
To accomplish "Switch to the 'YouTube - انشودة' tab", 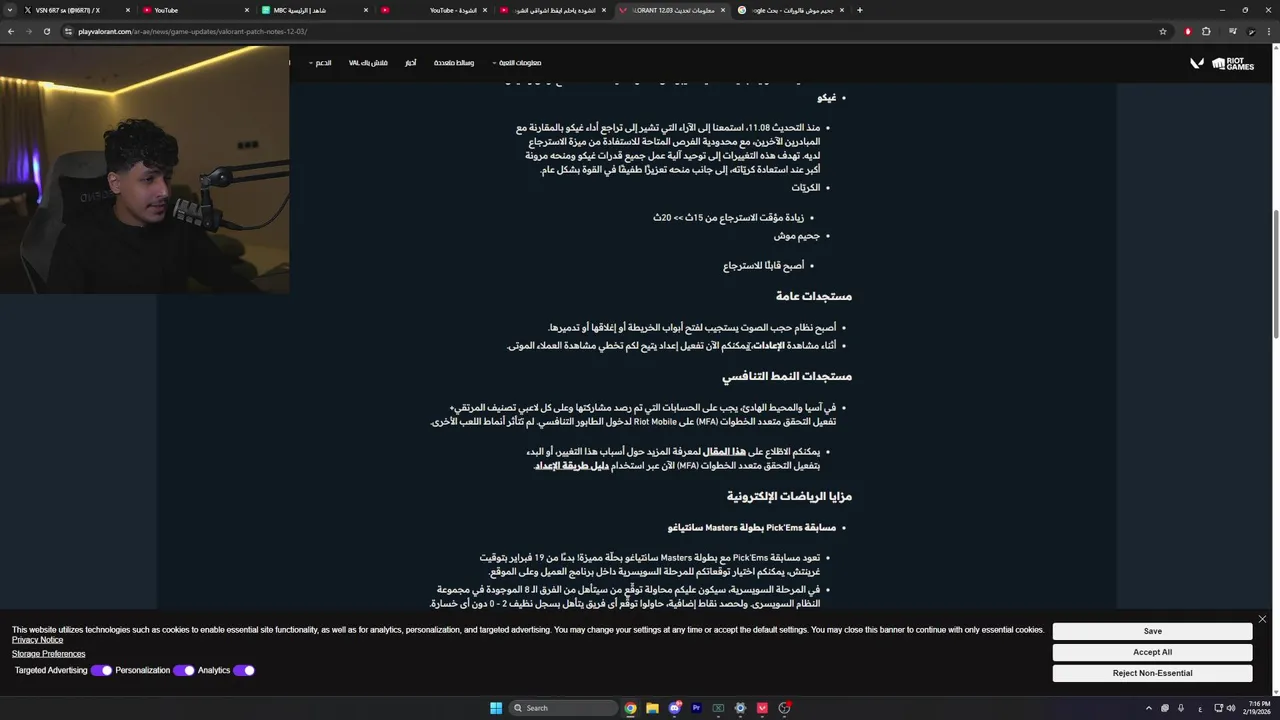I will tap(433, 10).
